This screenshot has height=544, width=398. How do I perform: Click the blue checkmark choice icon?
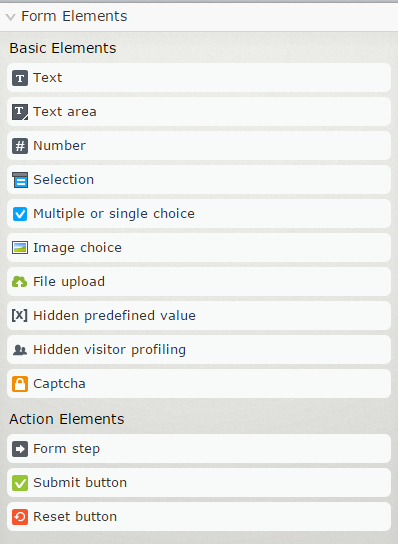coord(20,214)
